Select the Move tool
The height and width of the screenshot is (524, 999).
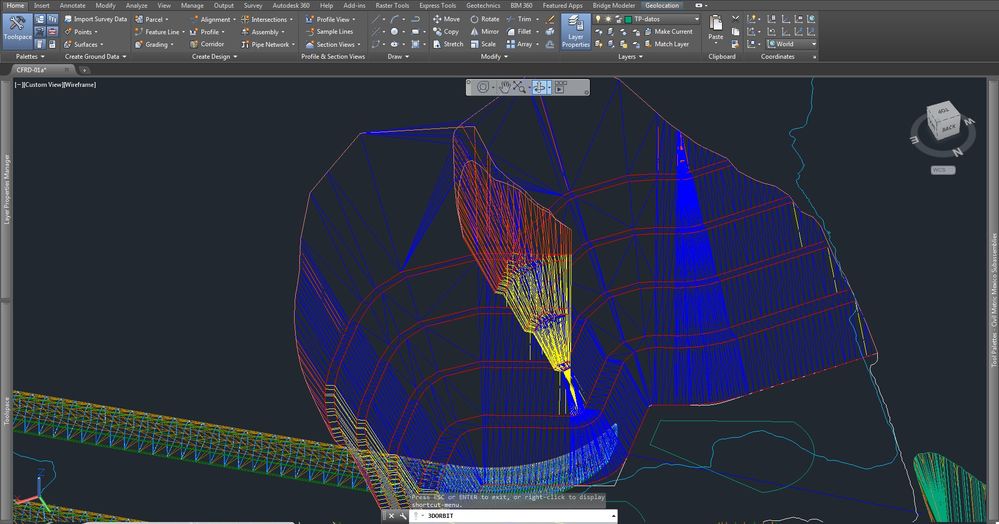(446, 19)
